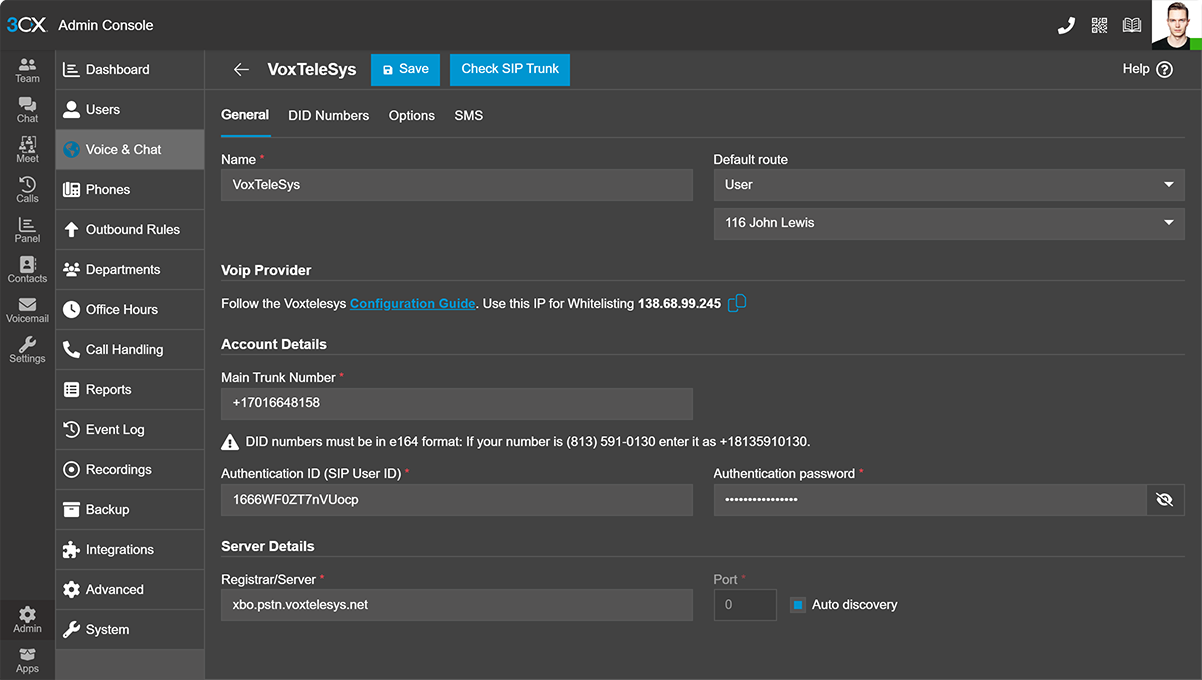Open the book guide icon in header
1202x680 pixels.
1132,25
